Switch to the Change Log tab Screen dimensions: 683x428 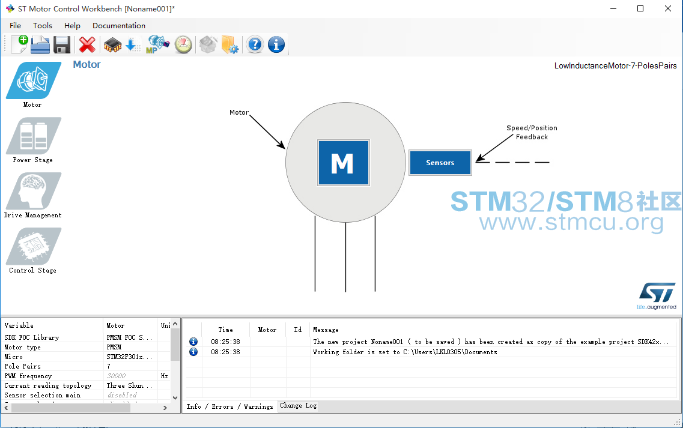tap(298, 406)
